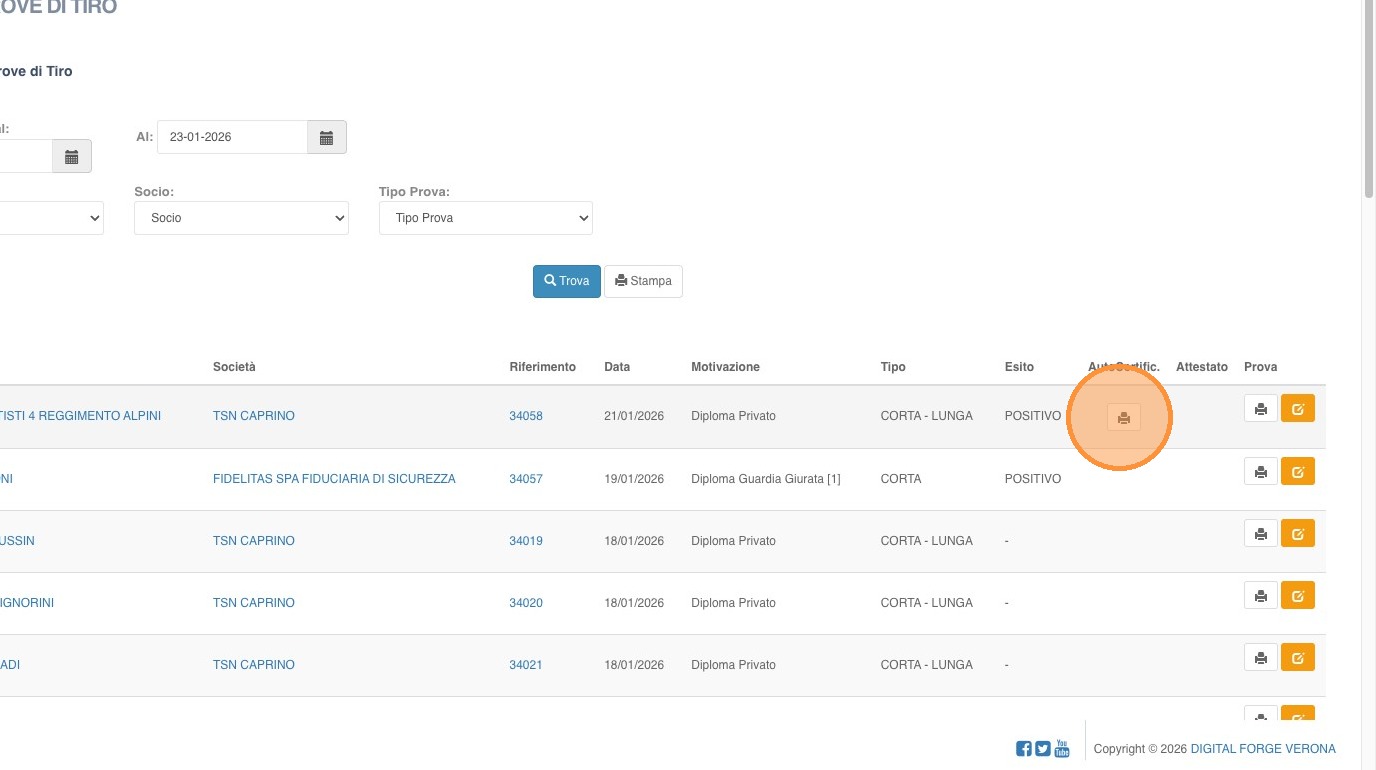
Task: Select the date cell 21/01/2026
Action: [634, 416]
